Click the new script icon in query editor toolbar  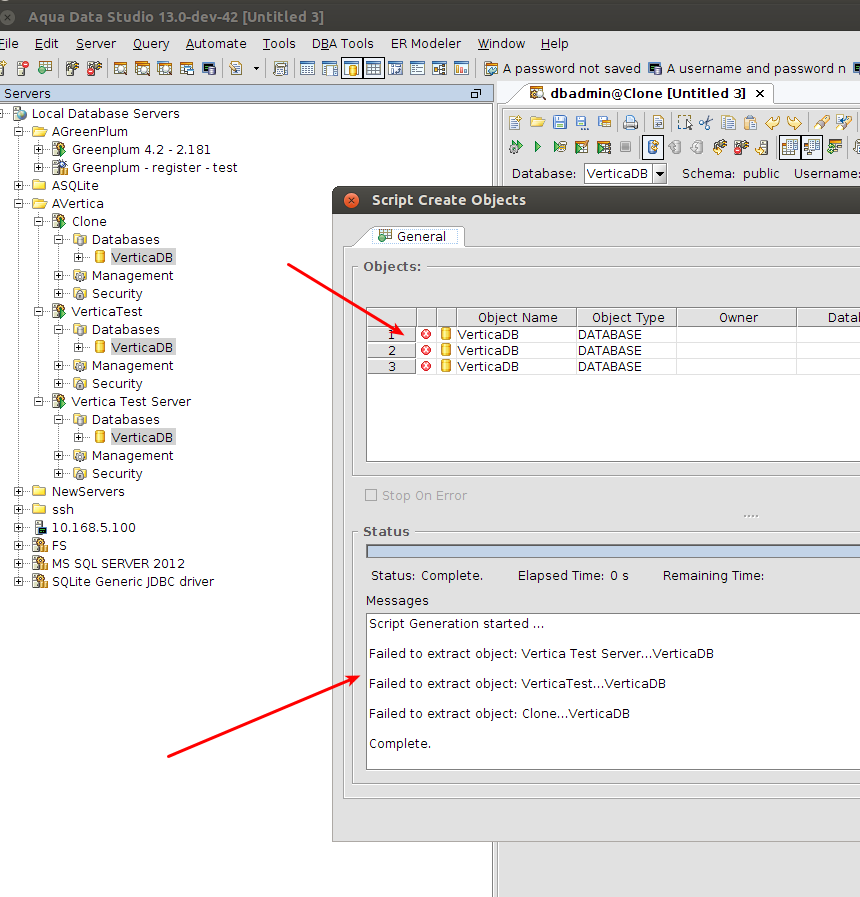click(515, 122)
